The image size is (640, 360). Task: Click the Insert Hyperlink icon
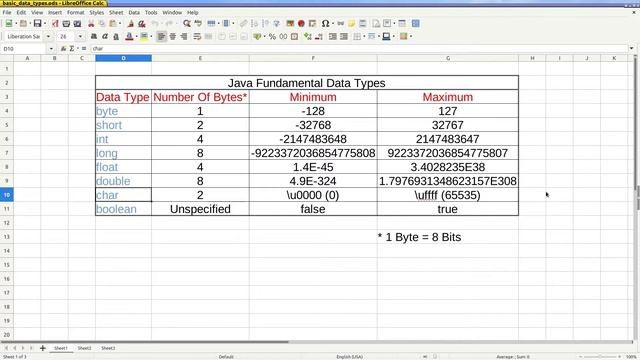[x=340, y=24]
